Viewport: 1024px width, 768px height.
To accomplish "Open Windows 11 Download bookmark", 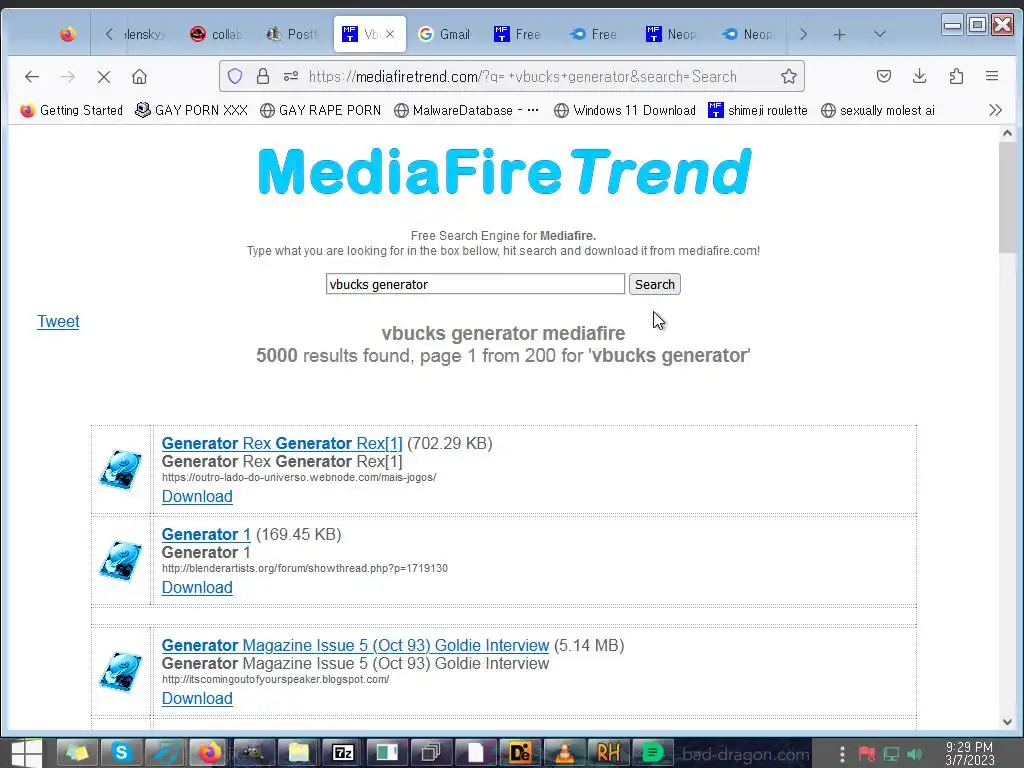I will [x=624, y=110].
